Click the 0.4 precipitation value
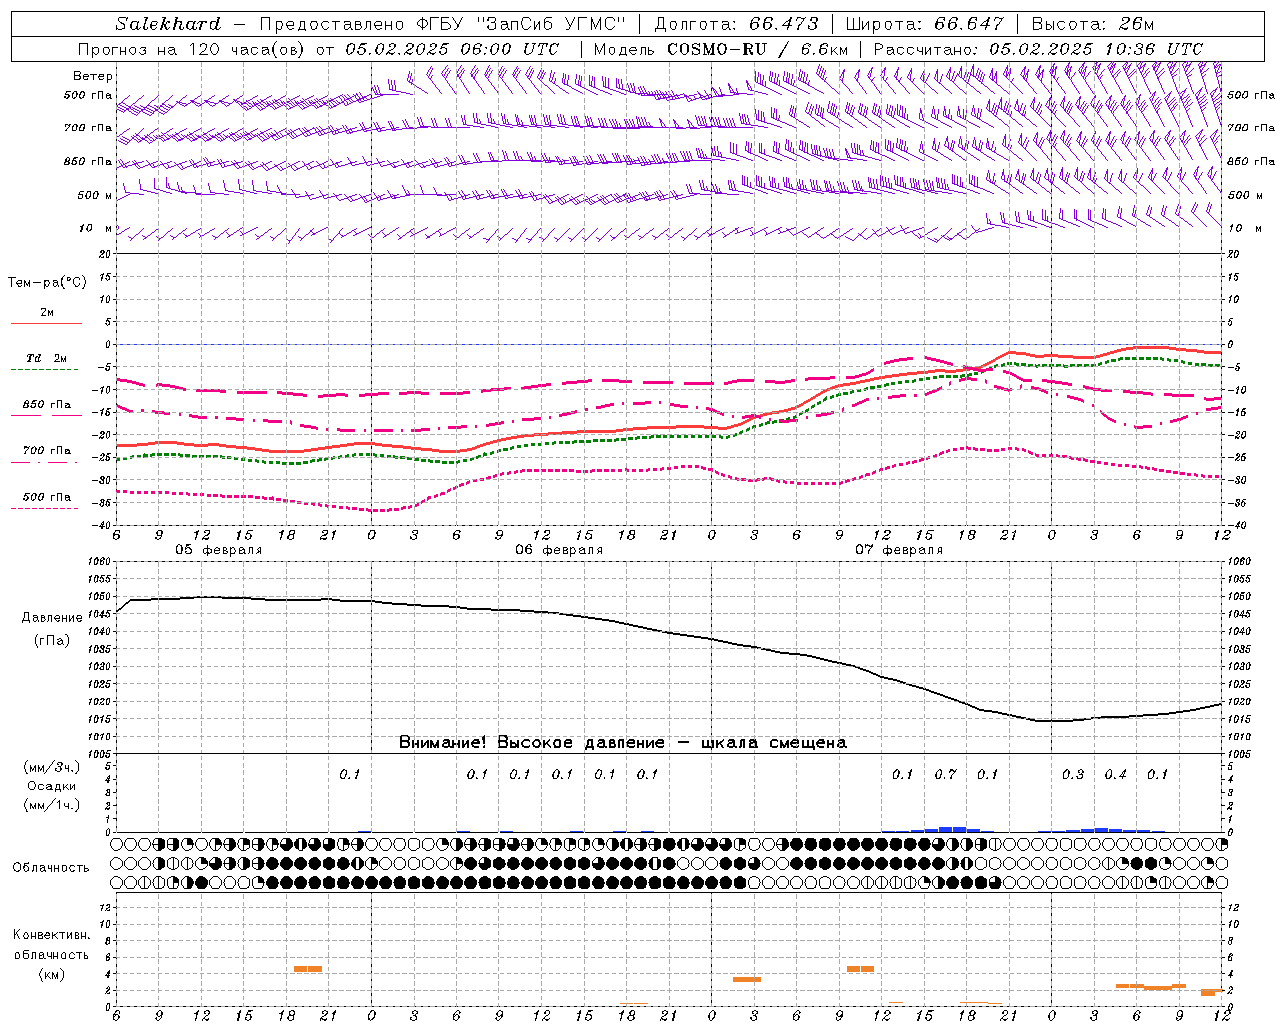Image resolution: width=1280 pixels, height=1024 pixels. click(x=1115, y=774)
